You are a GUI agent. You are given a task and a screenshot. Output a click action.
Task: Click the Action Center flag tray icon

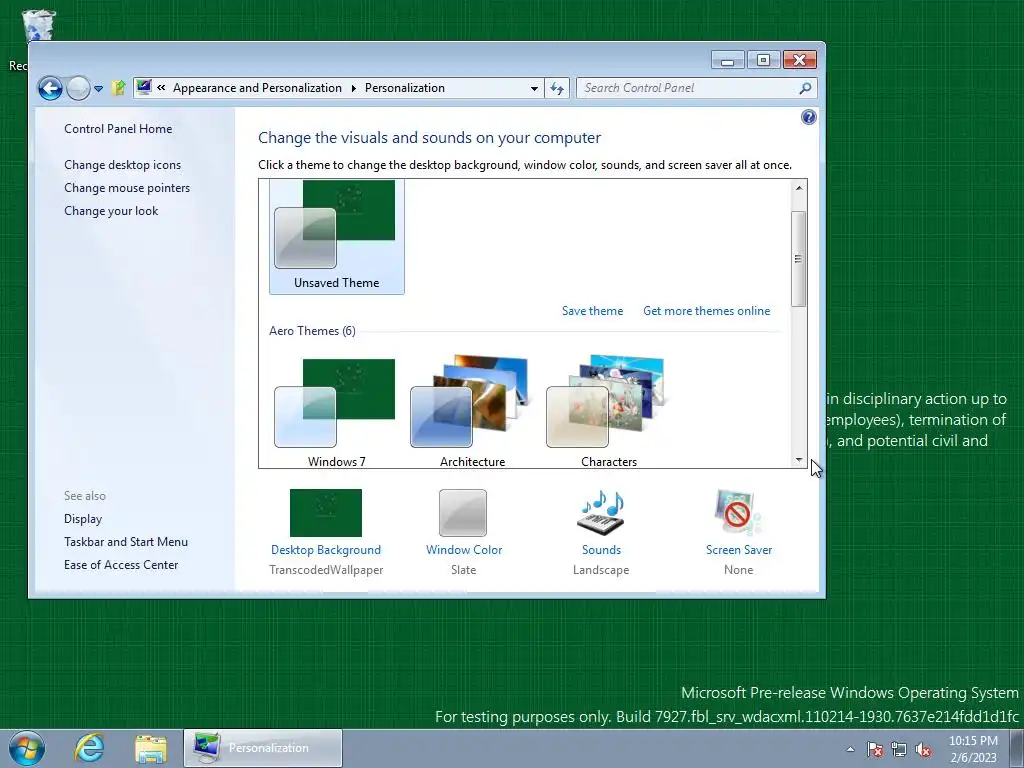(875, 749)
